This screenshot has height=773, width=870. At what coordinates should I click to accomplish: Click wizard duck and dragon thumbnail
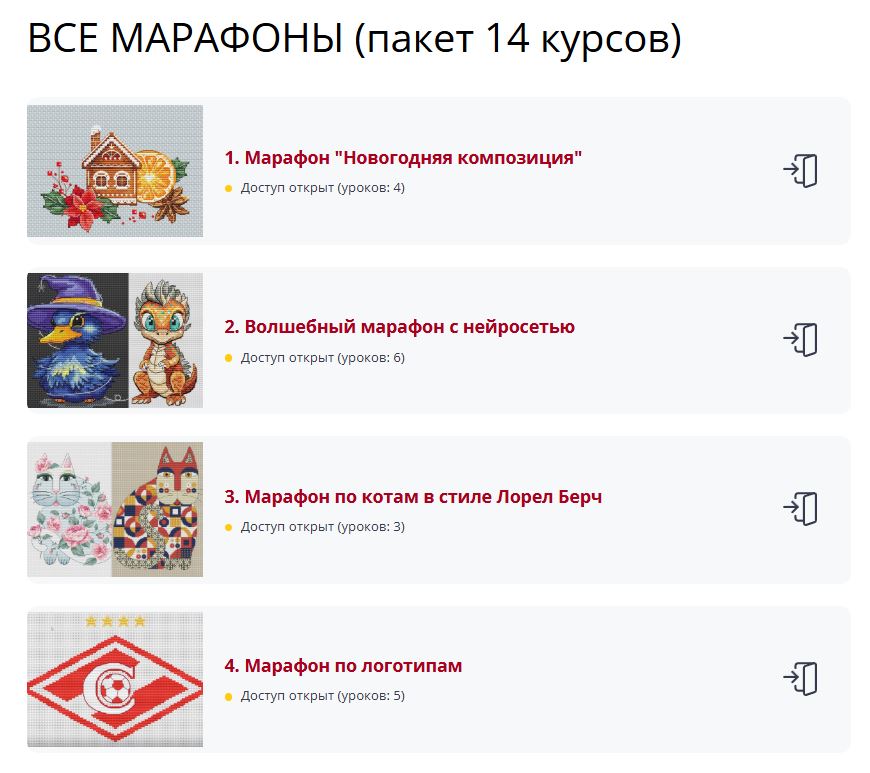115,340
